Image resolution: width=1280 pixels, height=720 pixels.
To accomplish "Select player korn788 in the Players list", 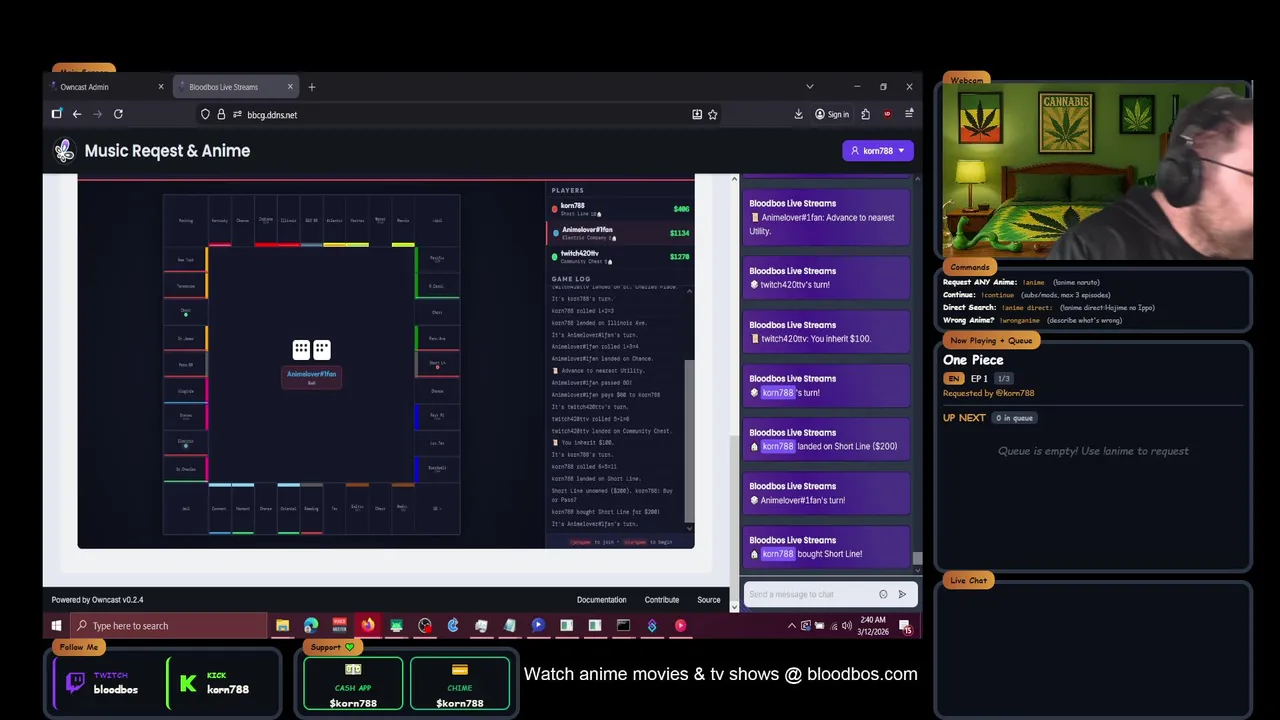I will point(620,209).
